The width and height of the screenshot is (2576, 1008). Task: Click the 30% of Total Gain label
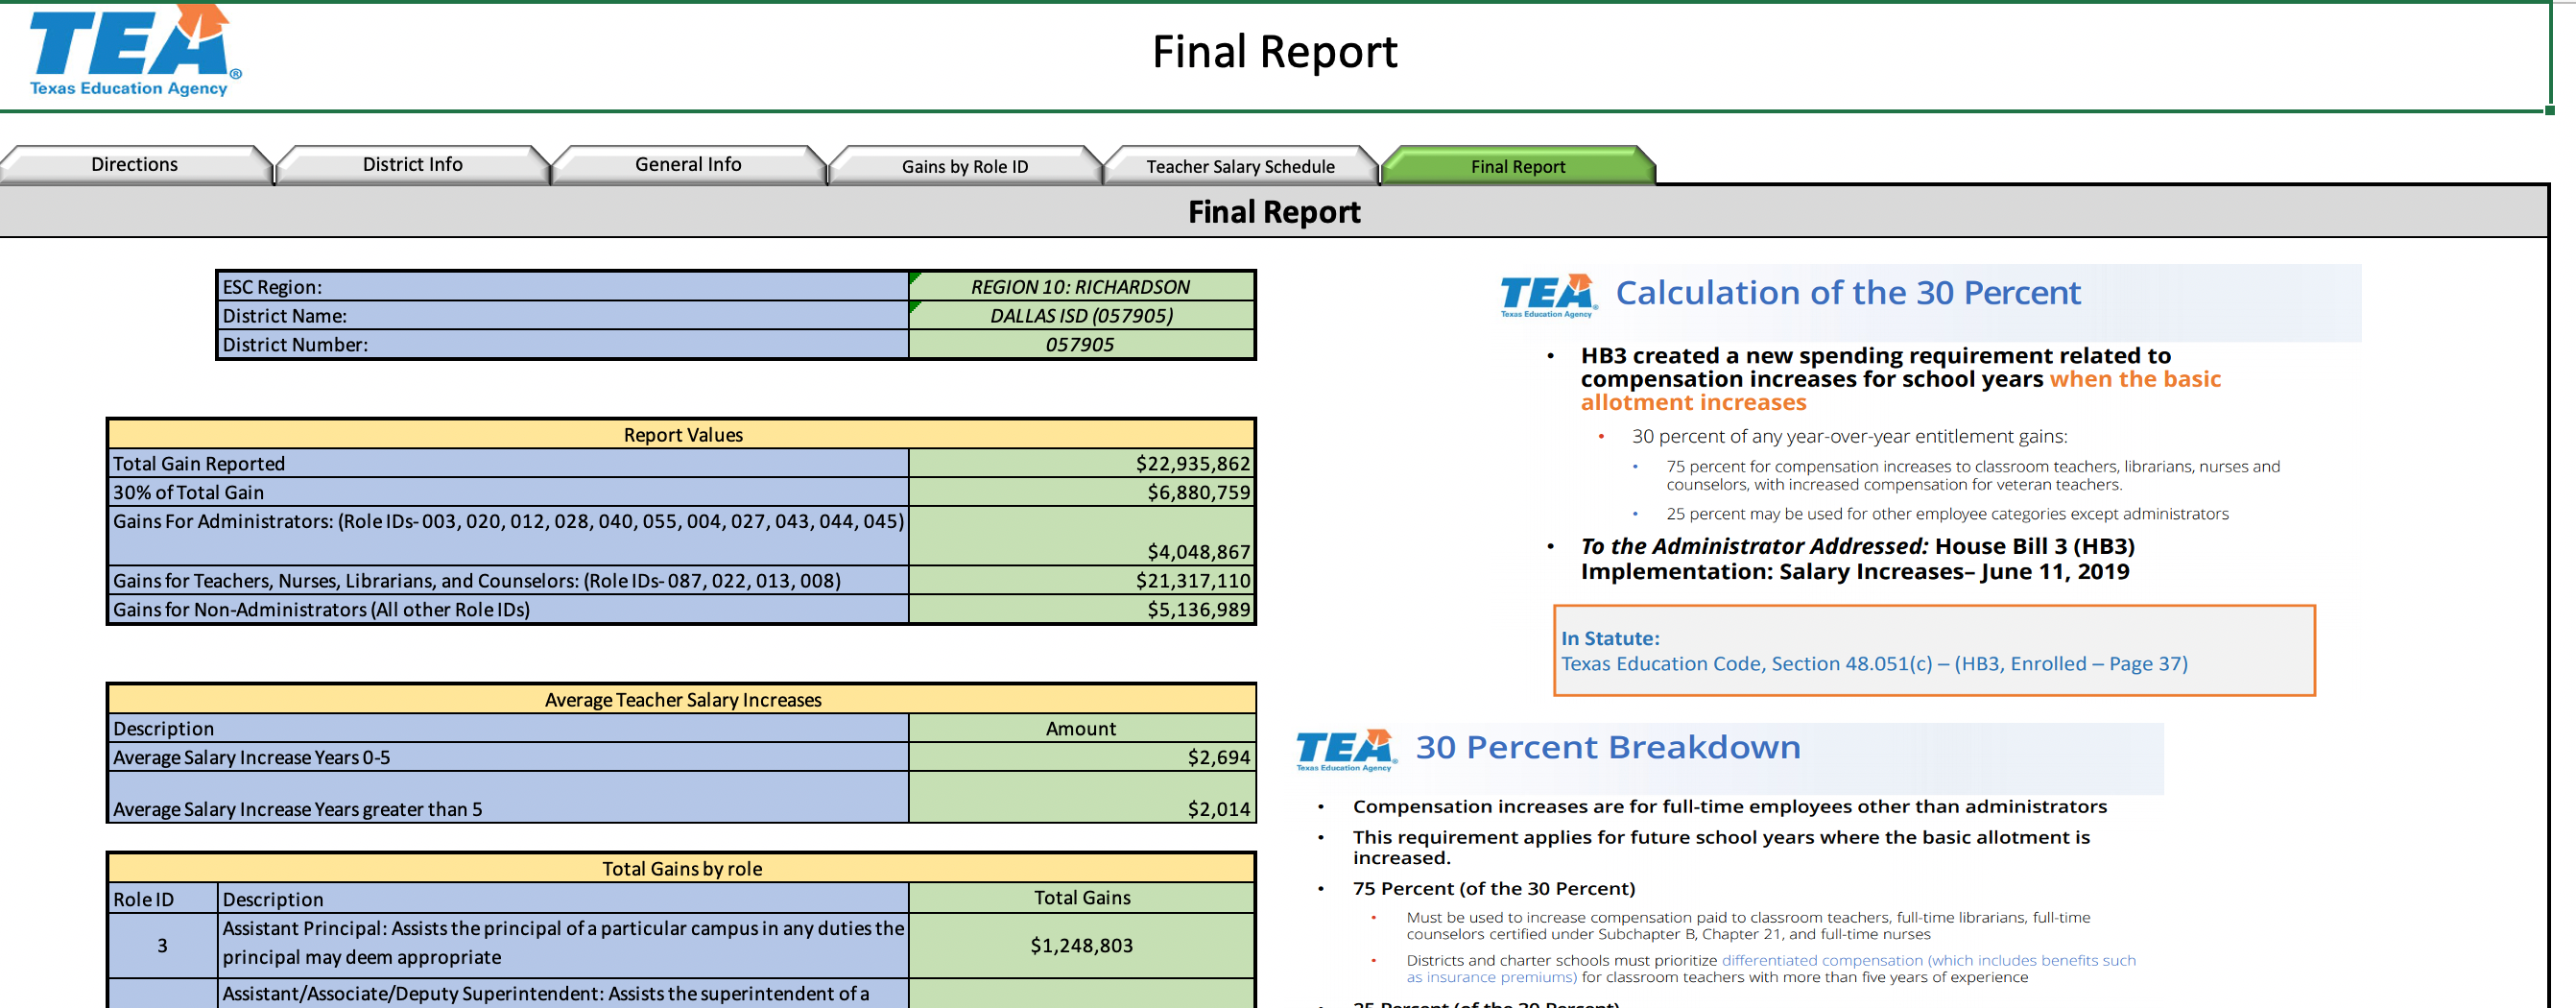pyautogui.click(x=508, y=492)
